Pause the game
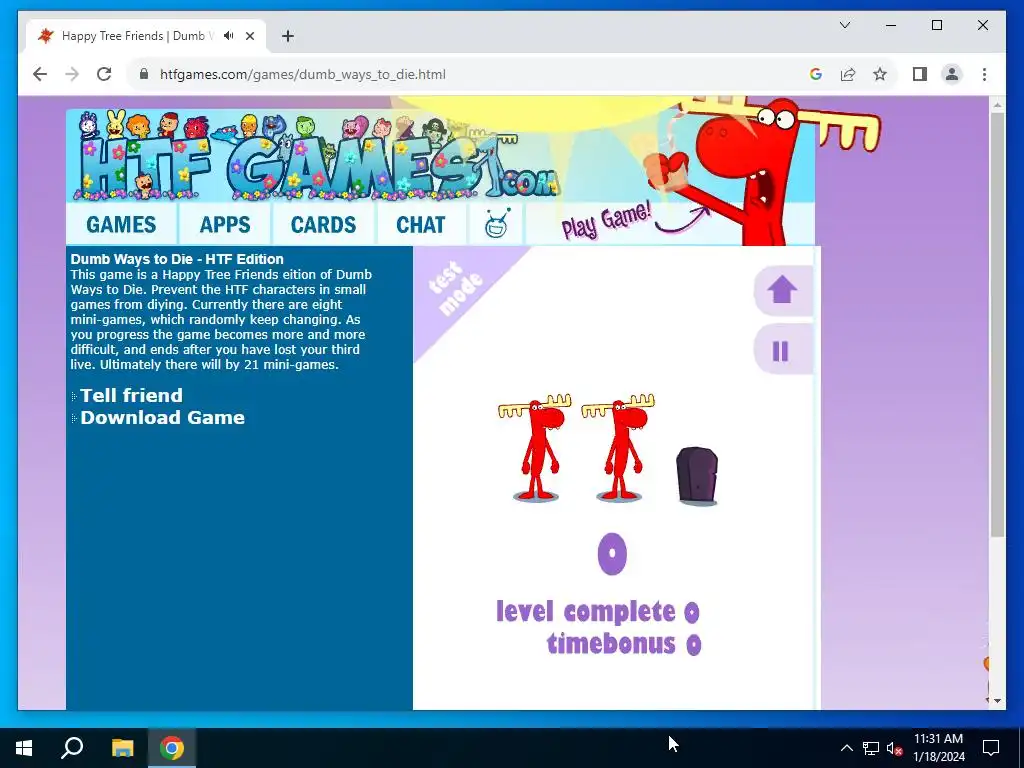 pos(782,351)
